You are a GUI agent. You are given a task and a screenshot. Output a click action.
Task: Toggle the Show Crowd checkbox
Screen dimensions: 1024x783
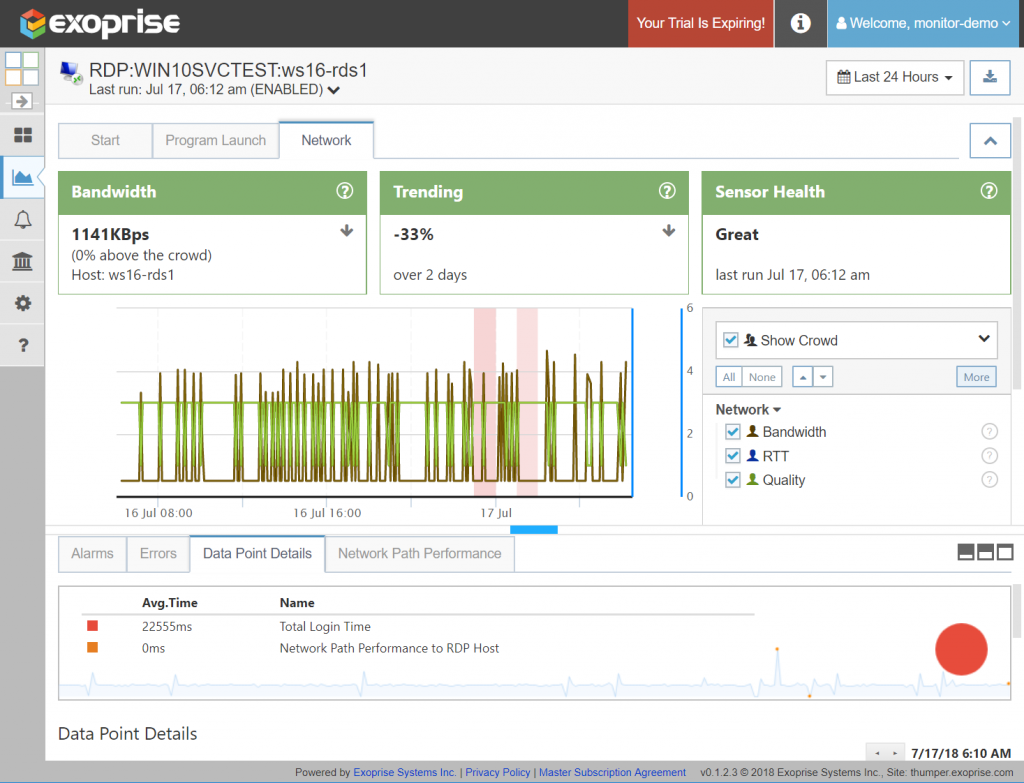731,340
